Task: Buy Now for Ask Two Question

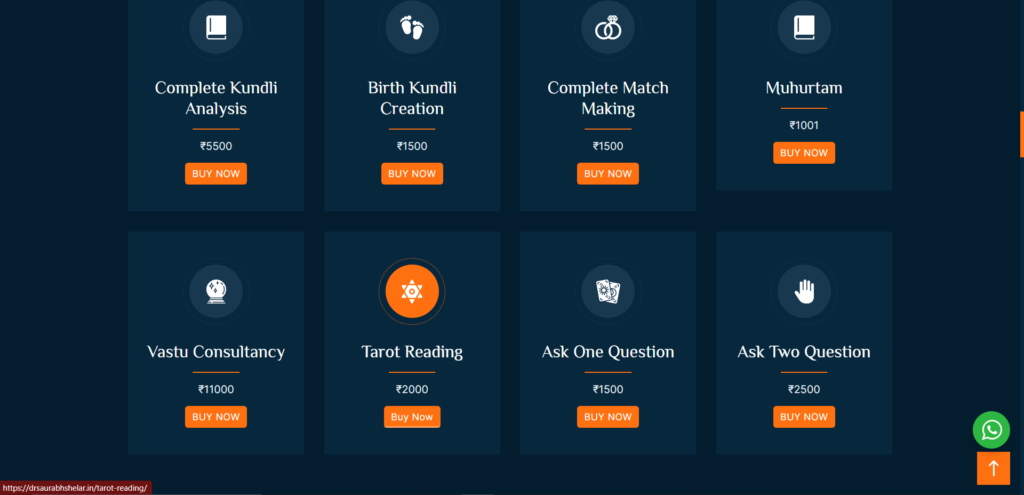Action: pos(804,417)
